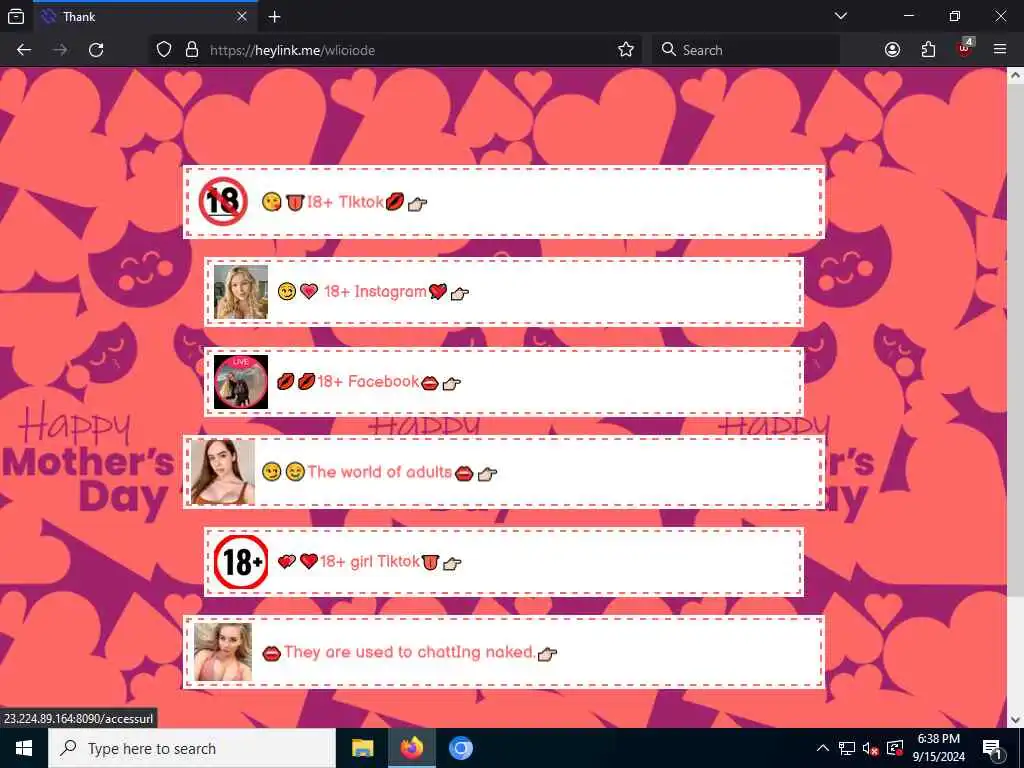Open the extensions puzzle icon

coord(928,50)
